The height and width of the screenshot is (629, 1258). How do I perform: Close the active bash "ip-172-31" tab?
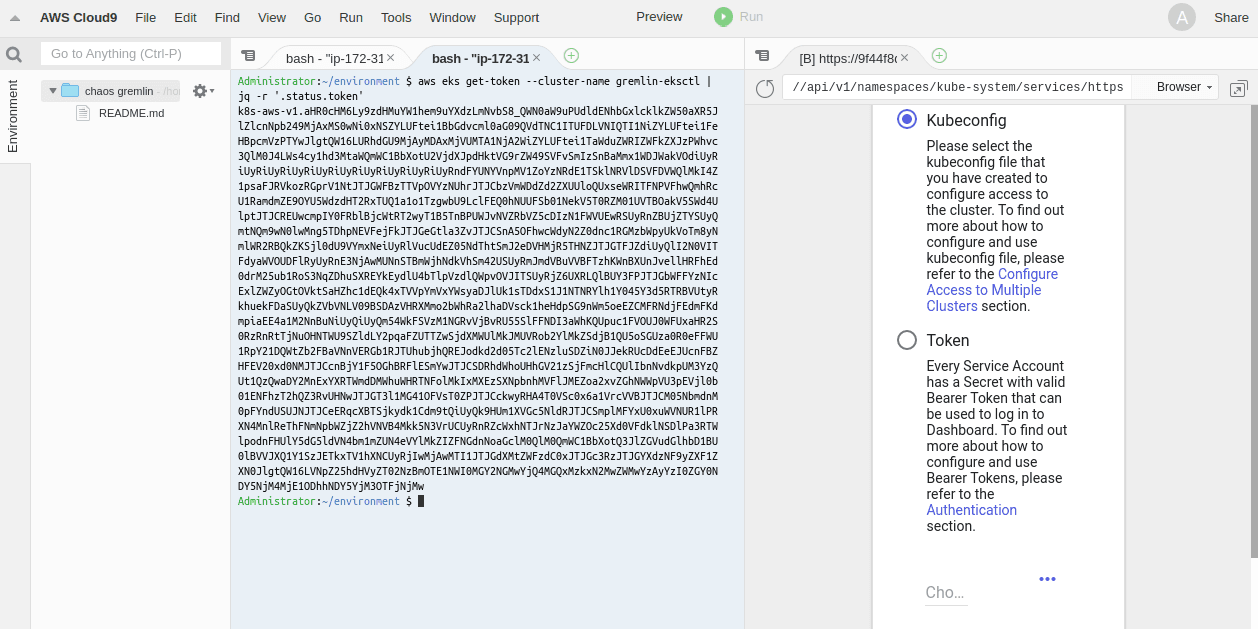(x=536, y=58)
